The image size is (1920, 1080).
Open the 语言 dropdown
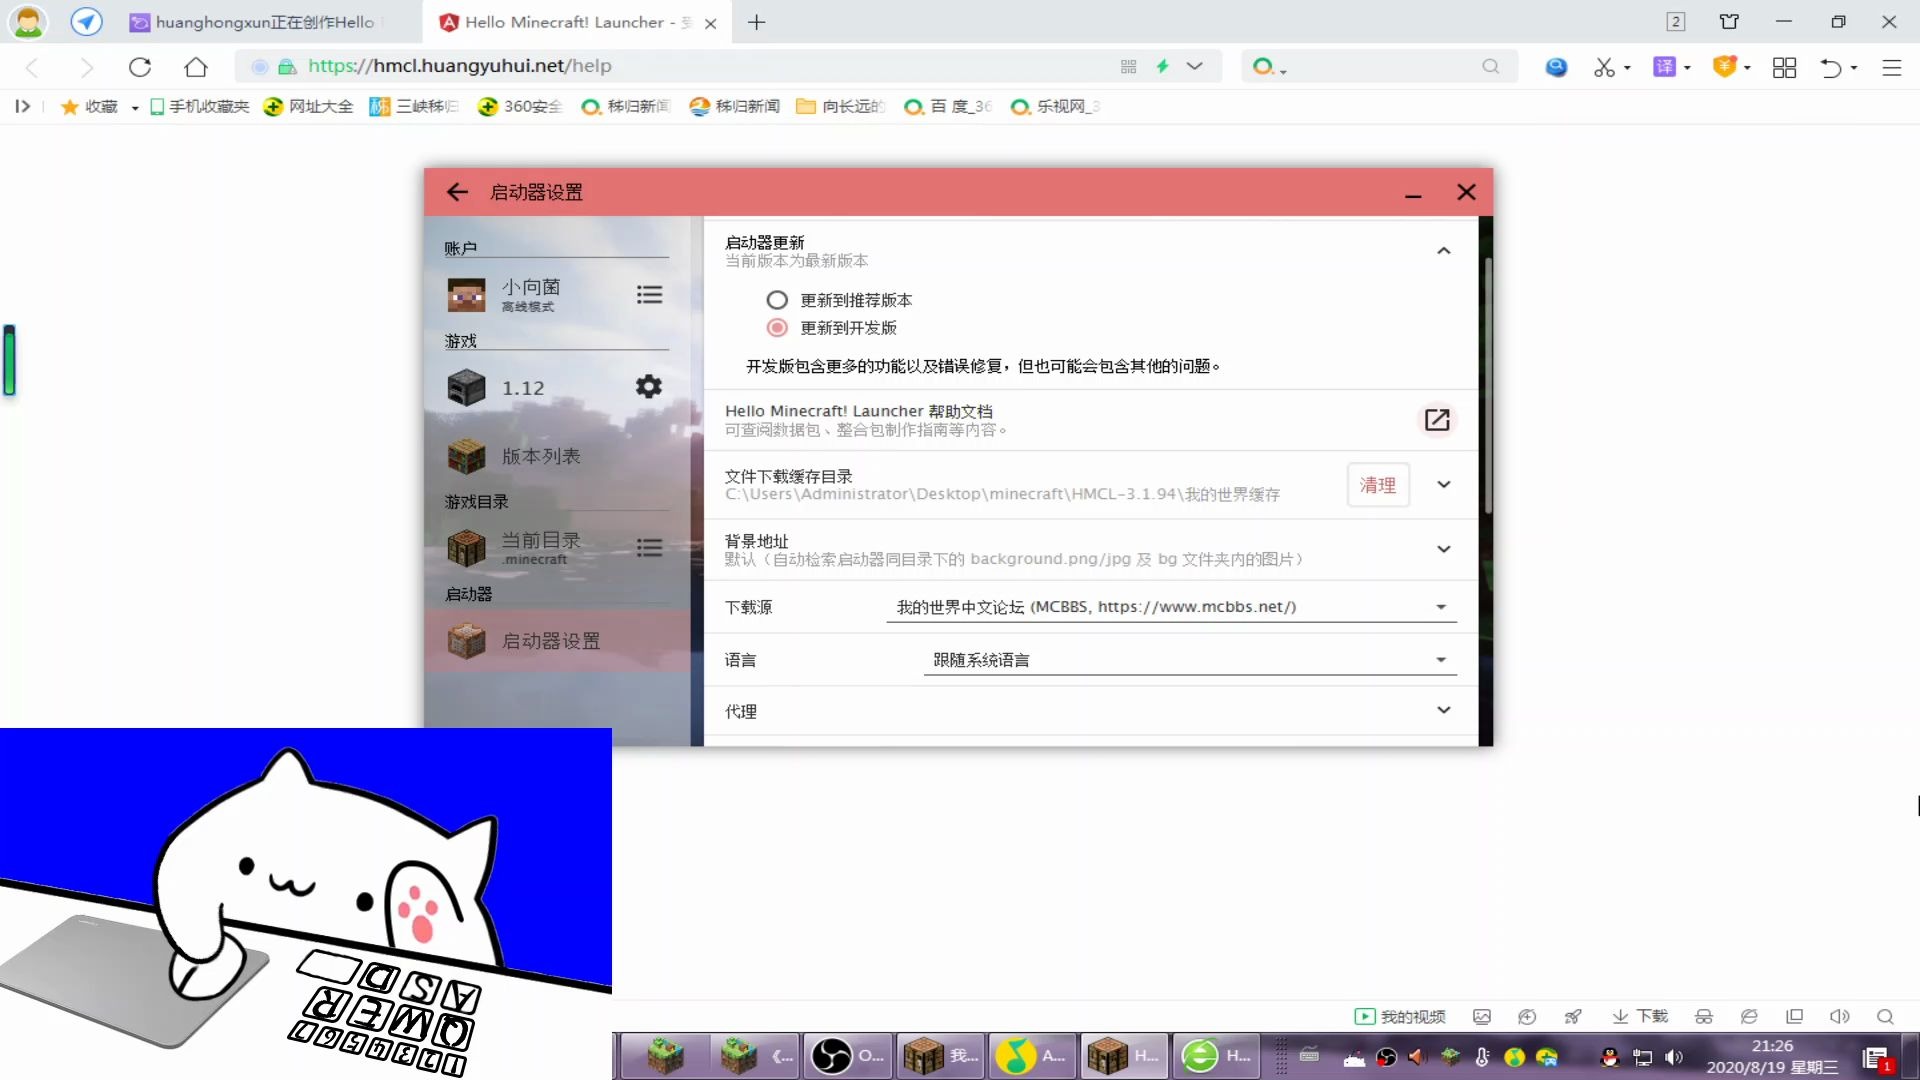(x=1189, y=660)
